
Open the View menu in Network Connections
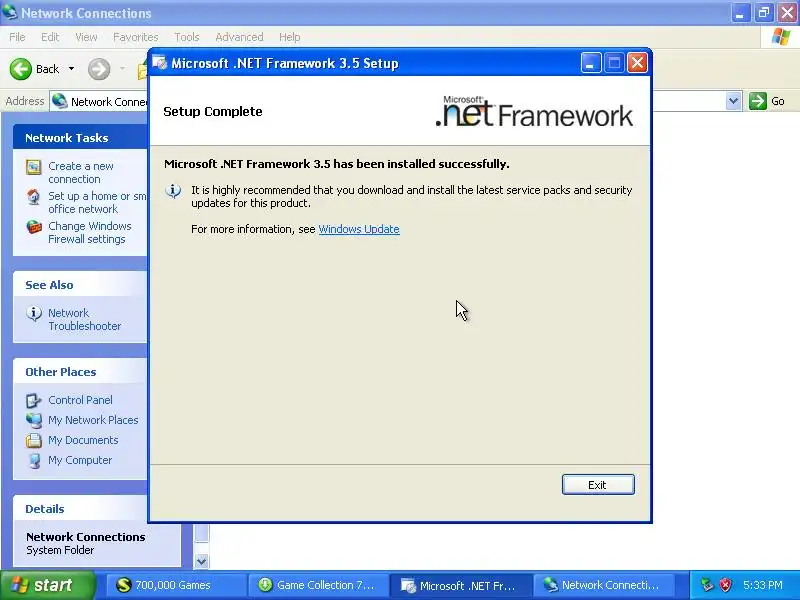[x=86, y=37]
